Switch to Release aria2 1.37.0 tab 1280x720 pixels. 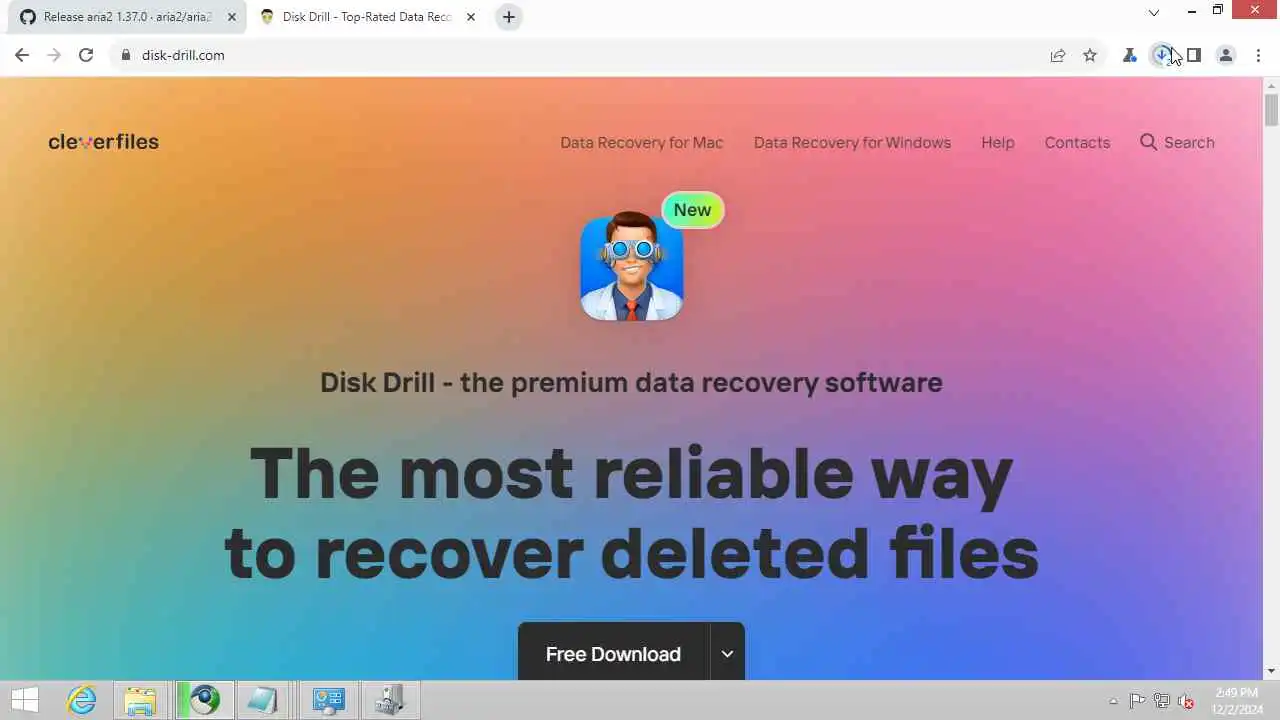tap(127, 17)
